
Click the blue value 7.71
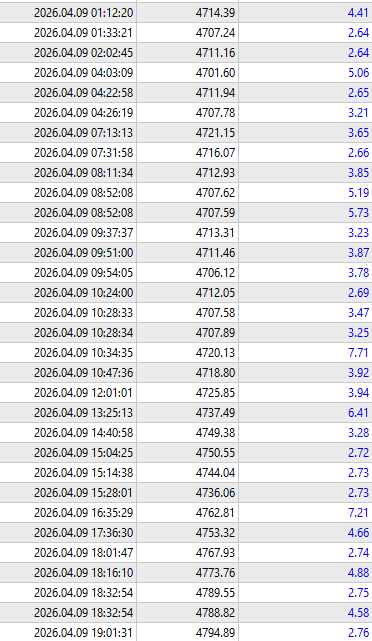tap(359, 353)
